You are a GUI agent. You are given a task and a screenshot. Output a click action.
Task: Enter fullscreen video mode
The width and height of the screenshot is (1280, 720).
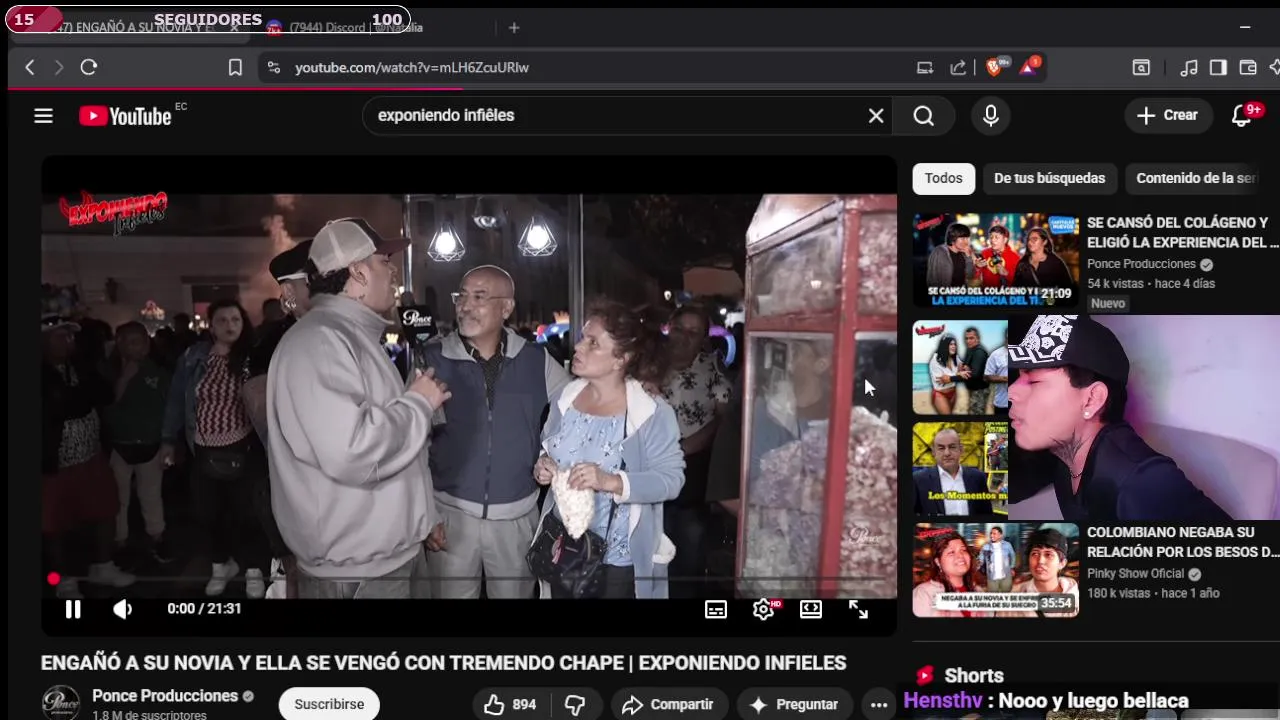click(859, 609)
